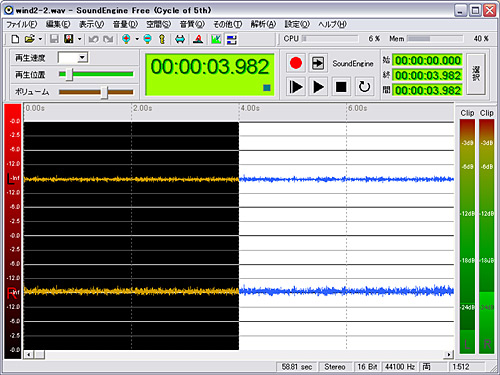500x375 pixels.
Task: Click the redo toolbar icon
Action: tap(108, 39)
